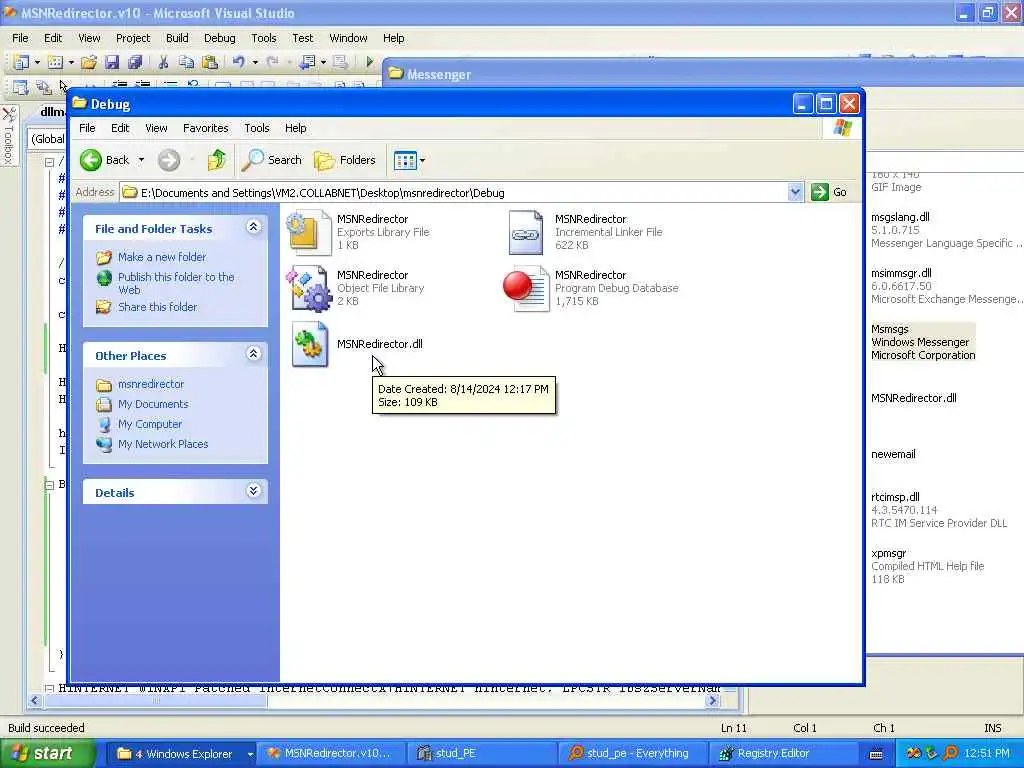Viewport: 1024px width, 768px height.
Task: Select Msmsgs Windows Messenger item in Messenger window
Action: click(x=923, y=342)
